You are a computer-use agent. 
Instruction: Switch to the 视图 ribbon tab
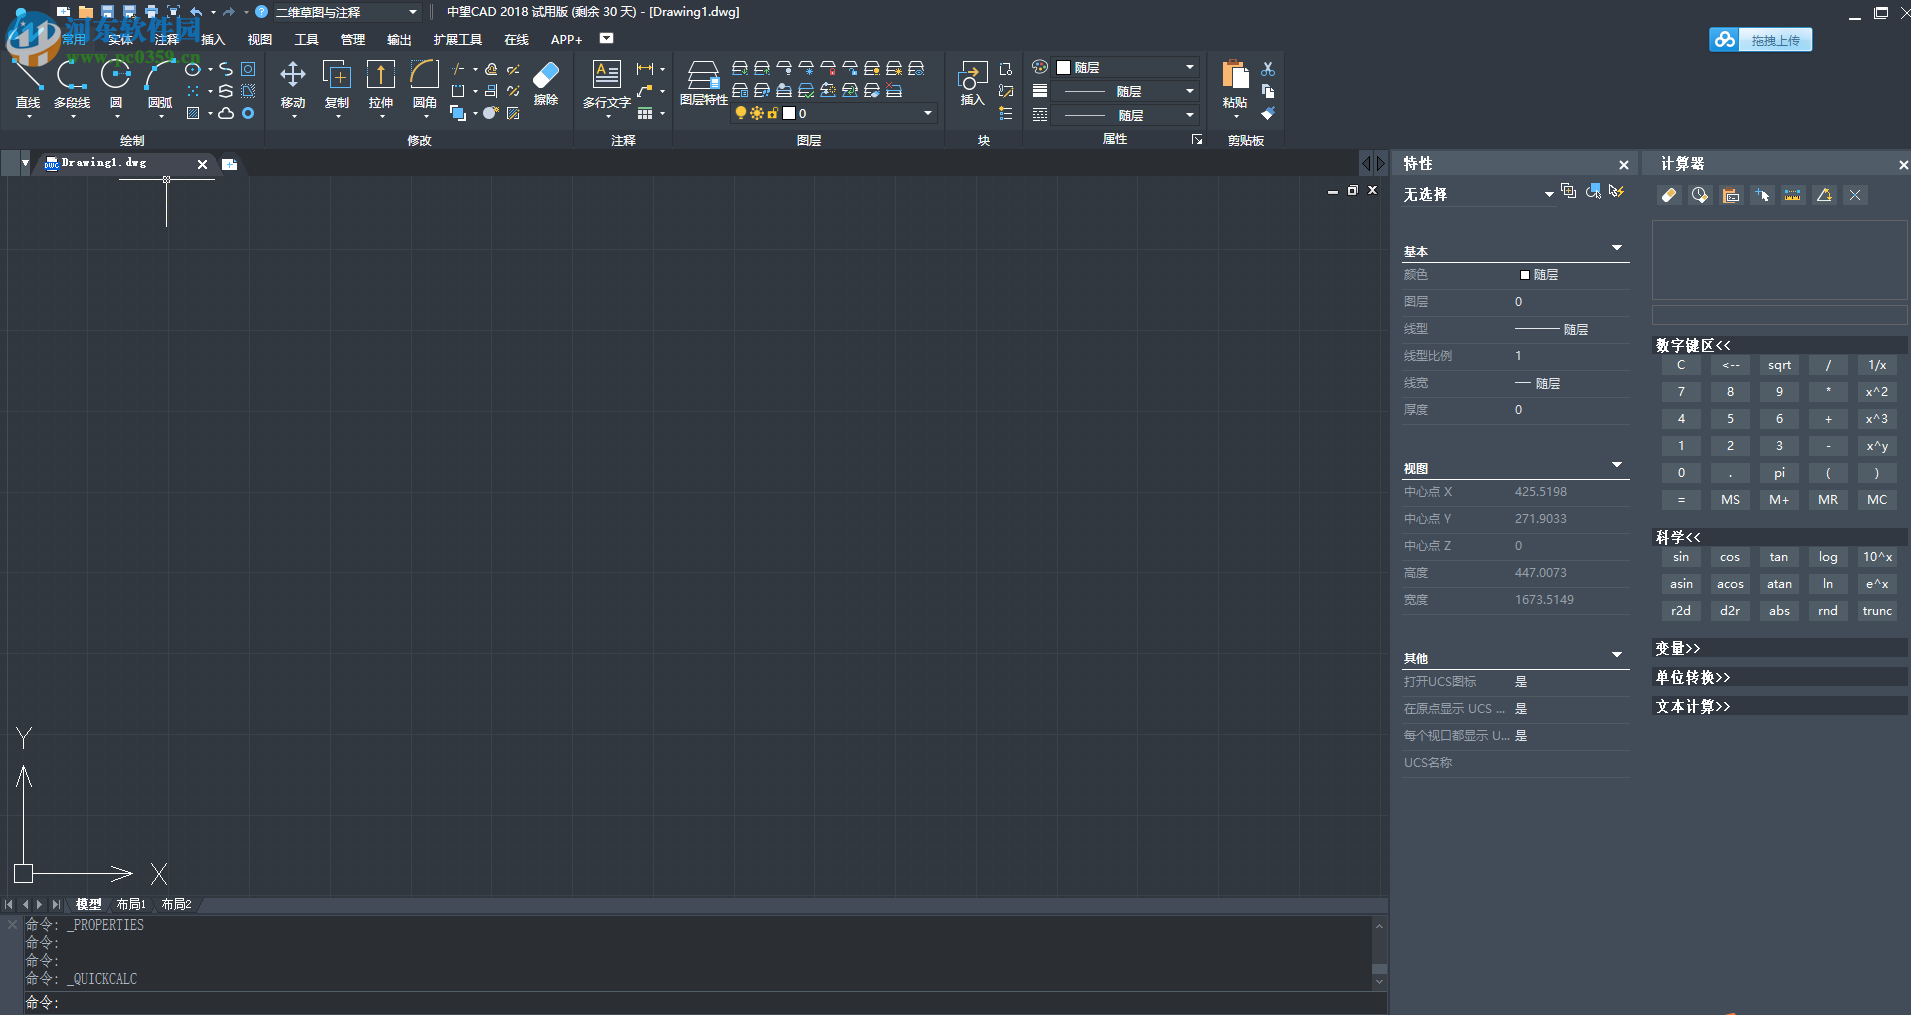tap(260, 40)
